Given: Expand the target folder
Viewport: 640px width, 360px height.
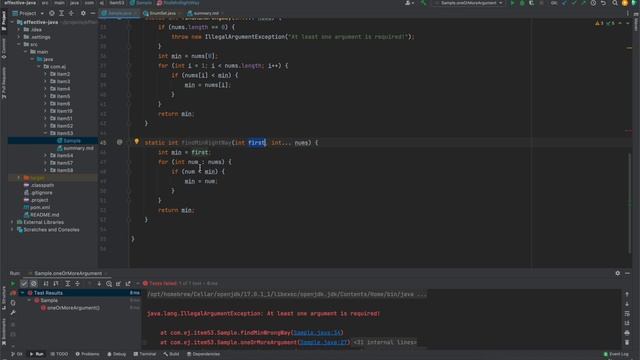Looking at the screenshot, I should click(18, 178).
